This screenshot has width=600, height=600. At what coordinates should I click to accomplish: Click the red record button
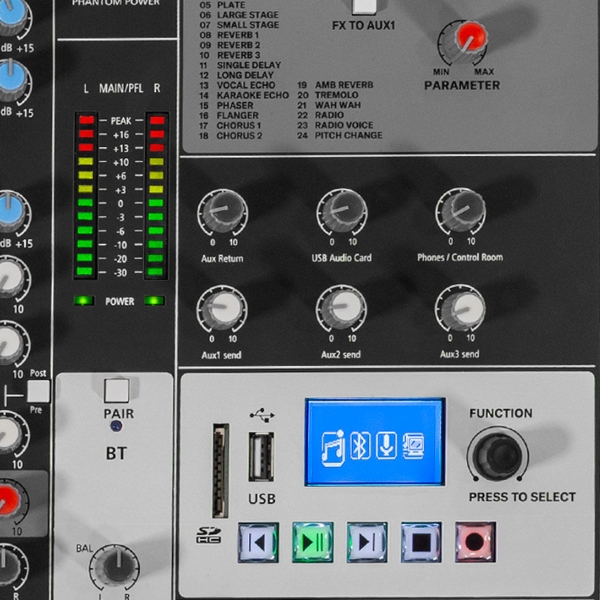coord(475,542)
